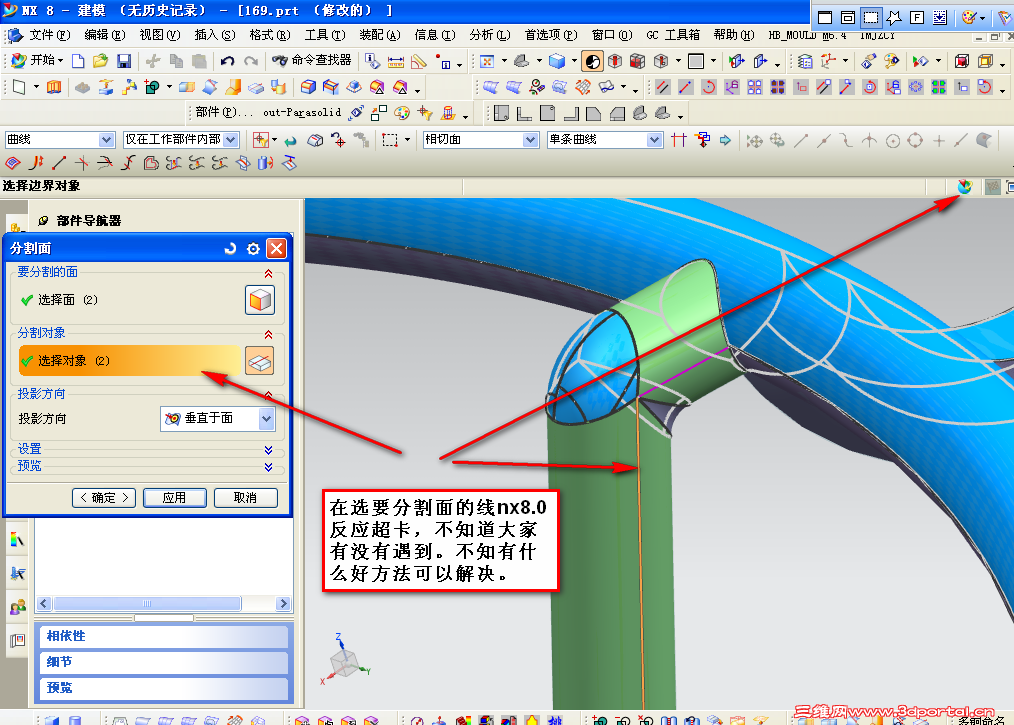This screenshot has width=1014, height=725.
Task: Open the 单条曲线 curve rule dropdown
Action: pyautogui.click(x=654, y=140)
